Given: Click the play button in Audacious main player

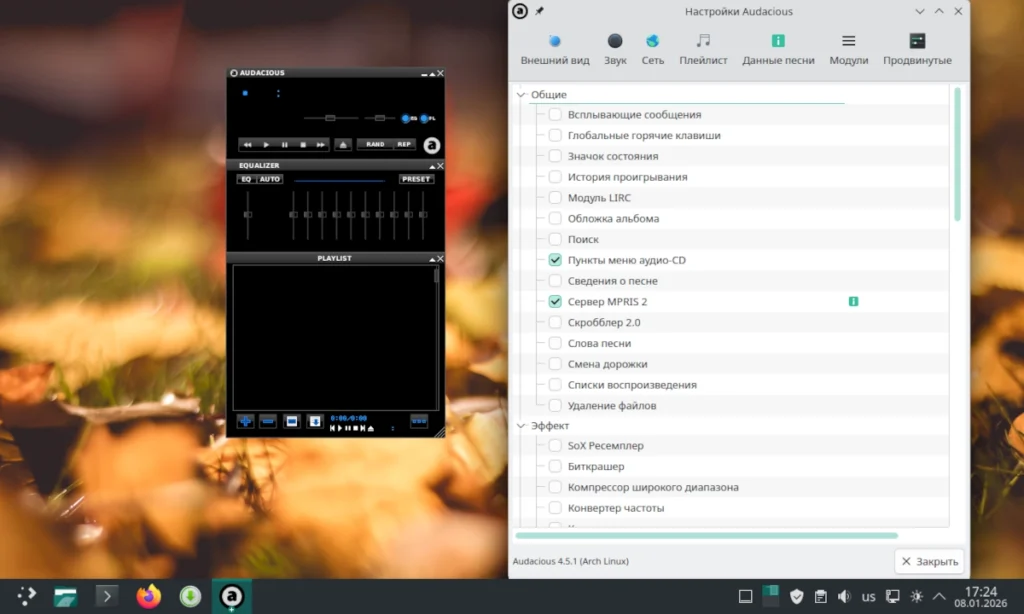Looking at the screenshot, I should (x=266, y=144).
